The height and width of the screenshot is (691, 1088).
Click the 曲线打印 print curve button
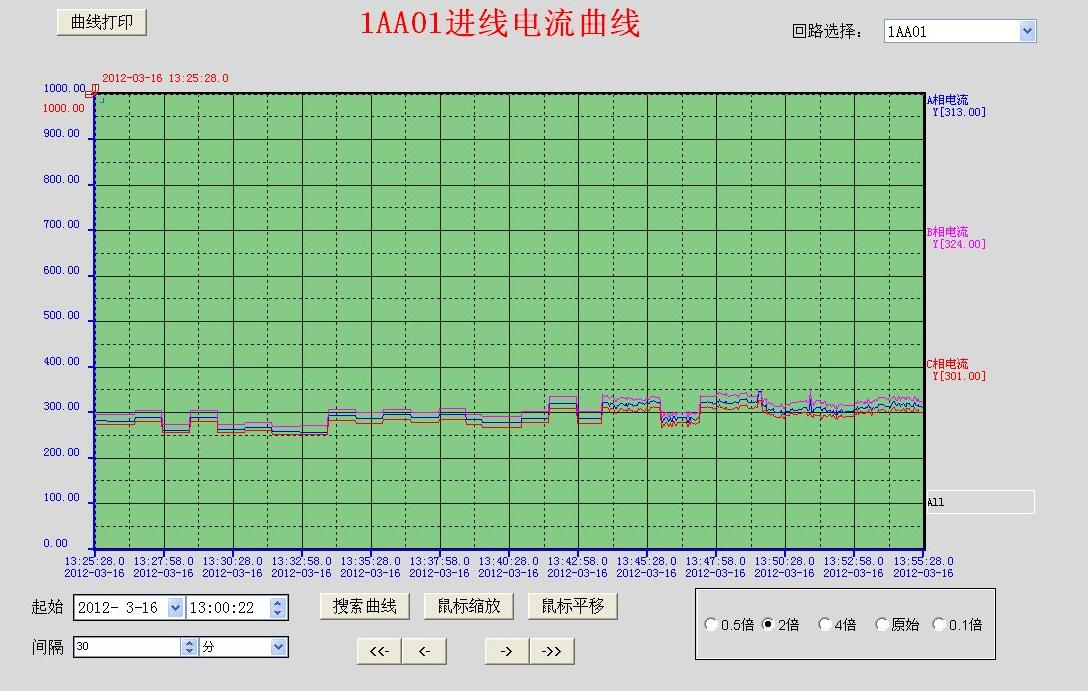[101, 23]
